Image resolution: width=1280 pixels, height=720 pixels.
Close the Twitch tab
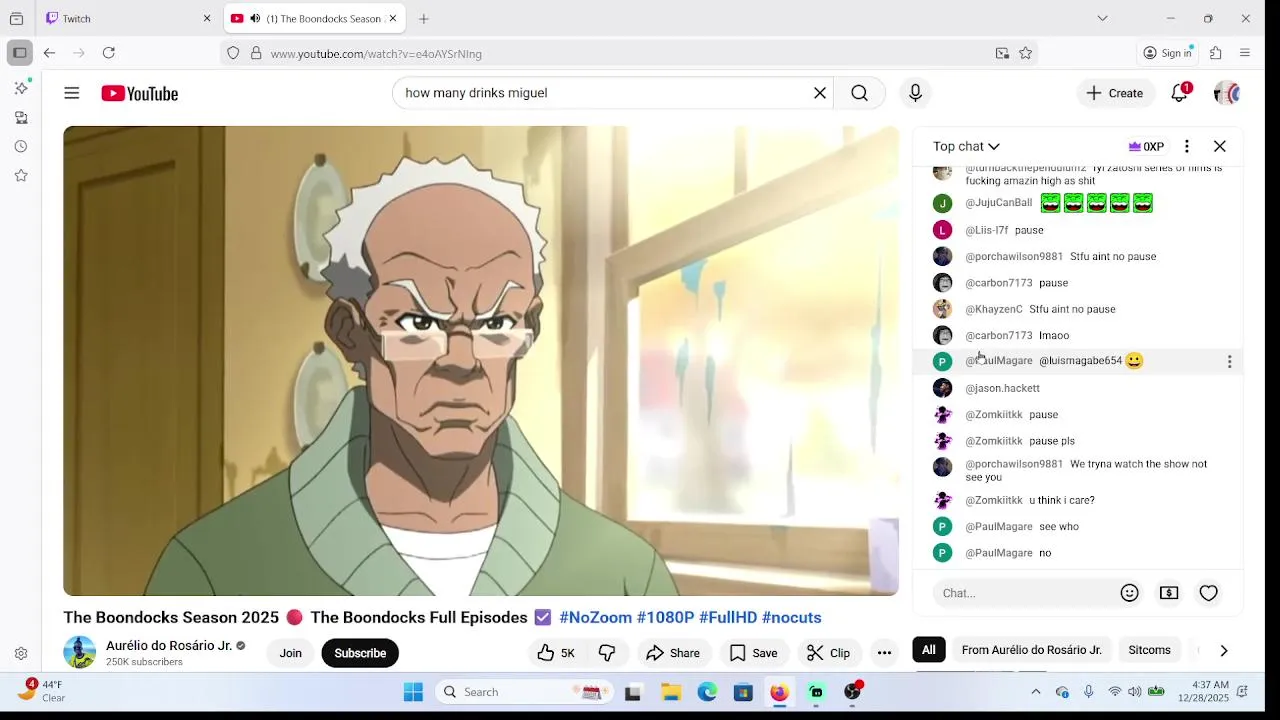pos(207,19)
